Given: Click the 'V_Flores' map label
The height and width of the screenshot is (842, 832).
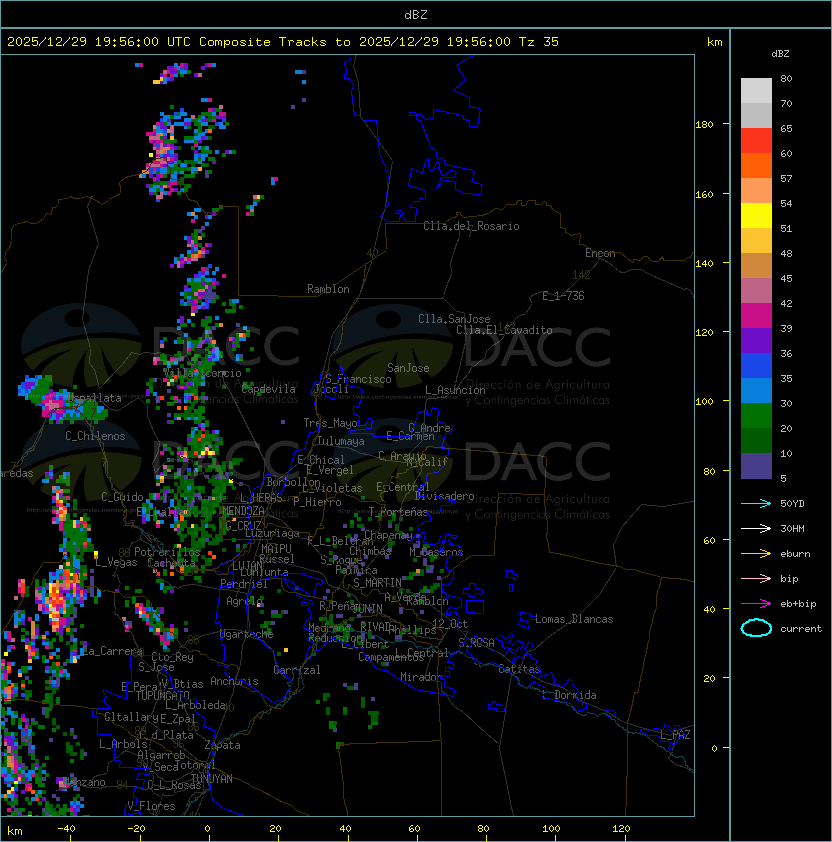Looking at the screenshot, I should (151, 806).
